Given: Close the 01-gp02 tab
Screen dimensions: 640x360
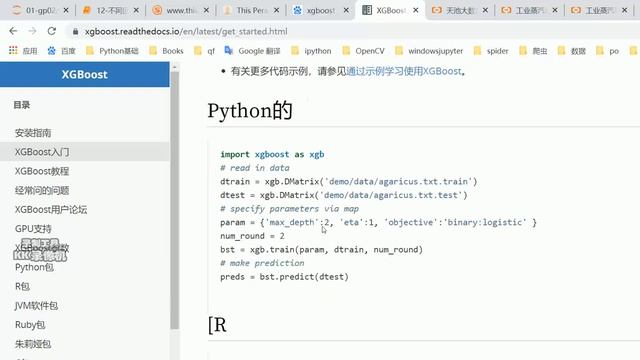Looking at the screenshot, I should coord(66,10).
